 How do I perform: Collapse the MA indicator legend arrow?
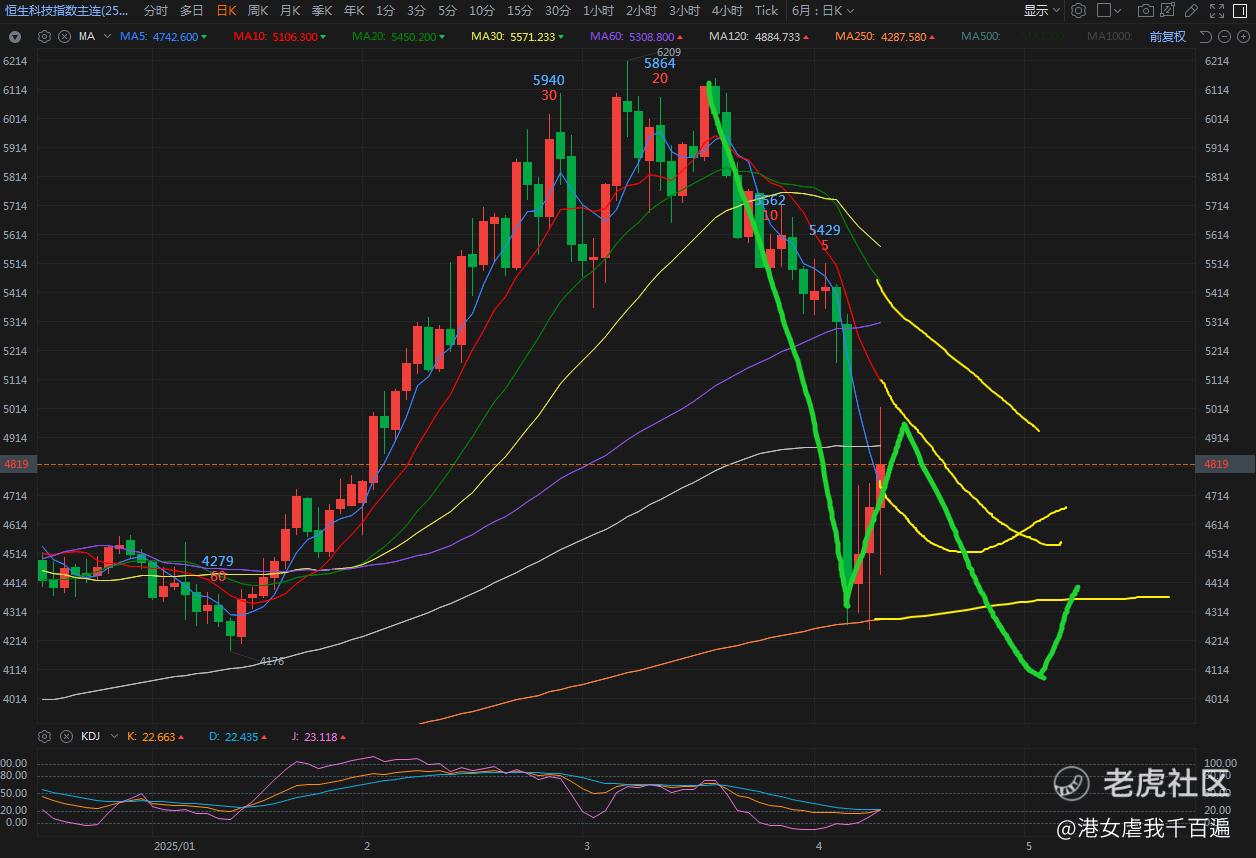pyautogui.click(x=14, y=36)
